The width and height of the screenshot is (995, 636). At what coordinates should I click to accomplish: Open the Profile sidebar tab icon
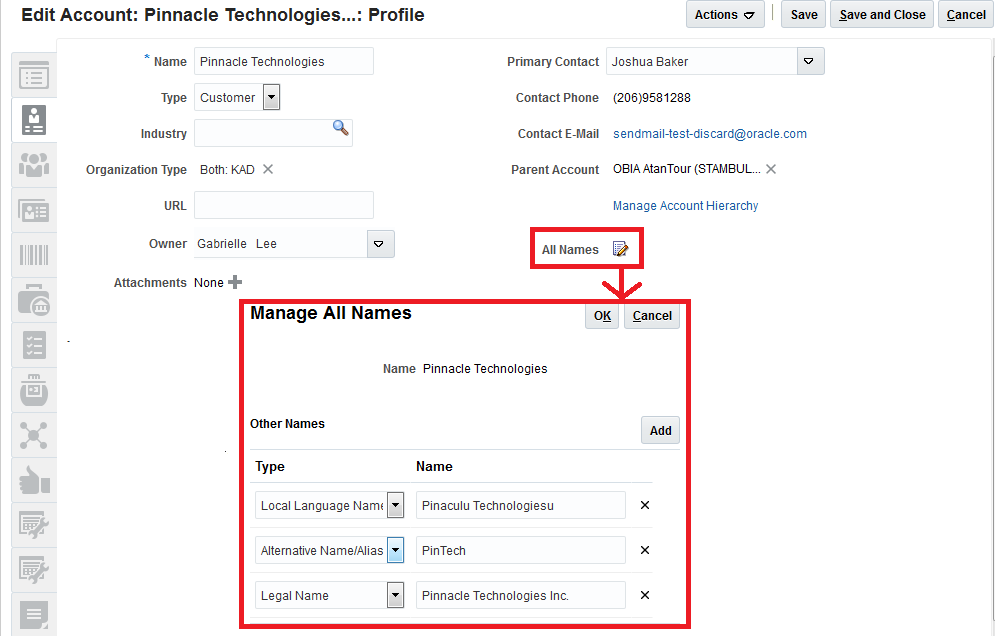pos(34,120)
